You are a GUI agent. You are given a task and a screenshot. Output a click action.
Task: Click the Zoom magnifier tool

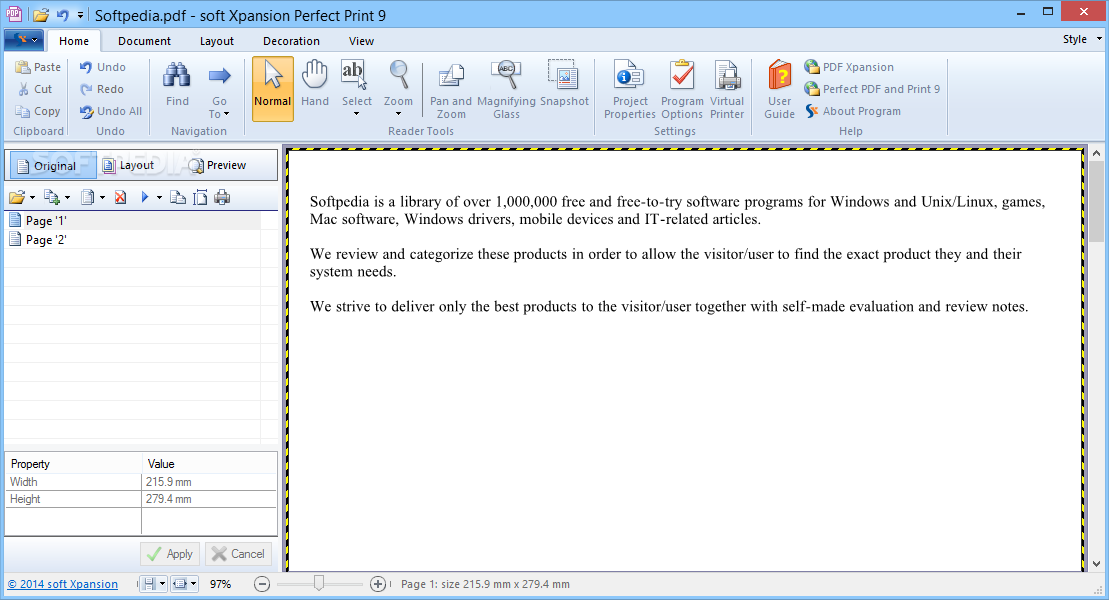[398, 75]
